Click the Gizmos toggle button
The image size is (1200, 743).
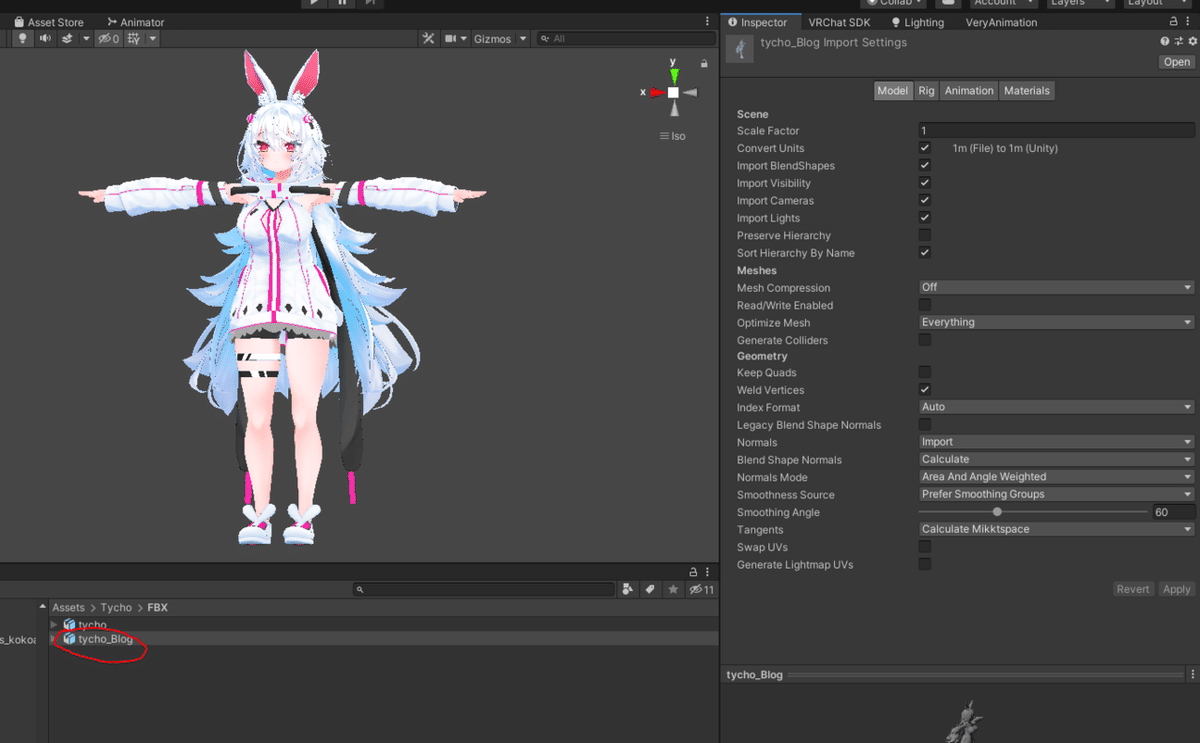click(492, 39)
